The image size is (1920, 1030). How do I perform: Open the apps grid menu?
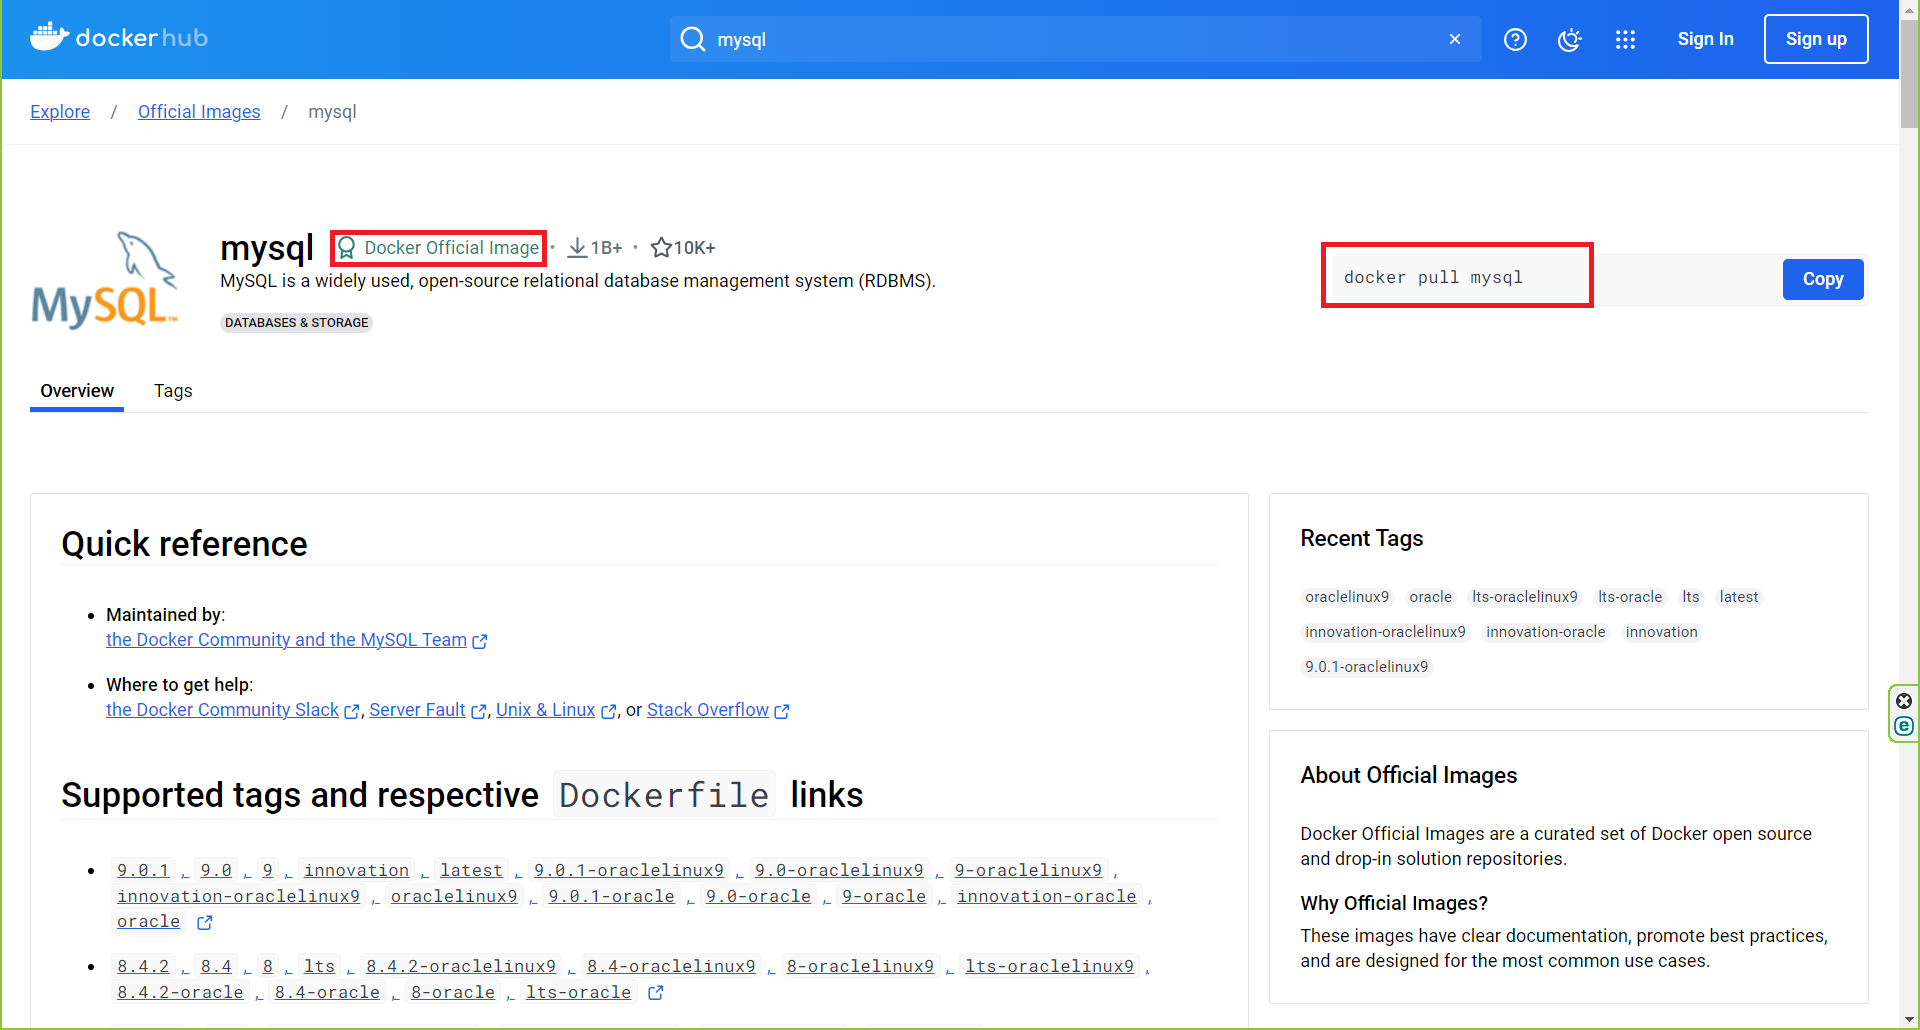tap(1625, 39)
